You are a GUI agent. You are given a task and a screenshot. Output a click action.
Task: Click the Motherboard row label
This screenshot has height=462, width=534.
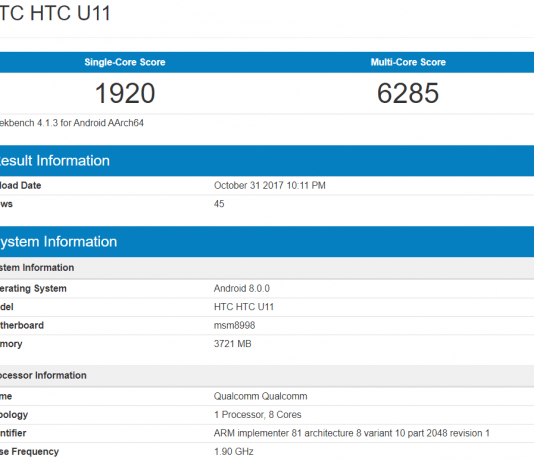point(22,325)
